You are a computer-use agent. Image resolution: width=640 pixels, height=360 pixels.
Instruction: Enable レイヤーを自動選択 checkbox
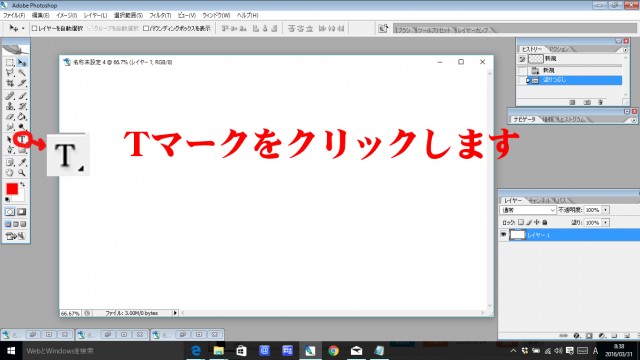[x=35, y=28]
